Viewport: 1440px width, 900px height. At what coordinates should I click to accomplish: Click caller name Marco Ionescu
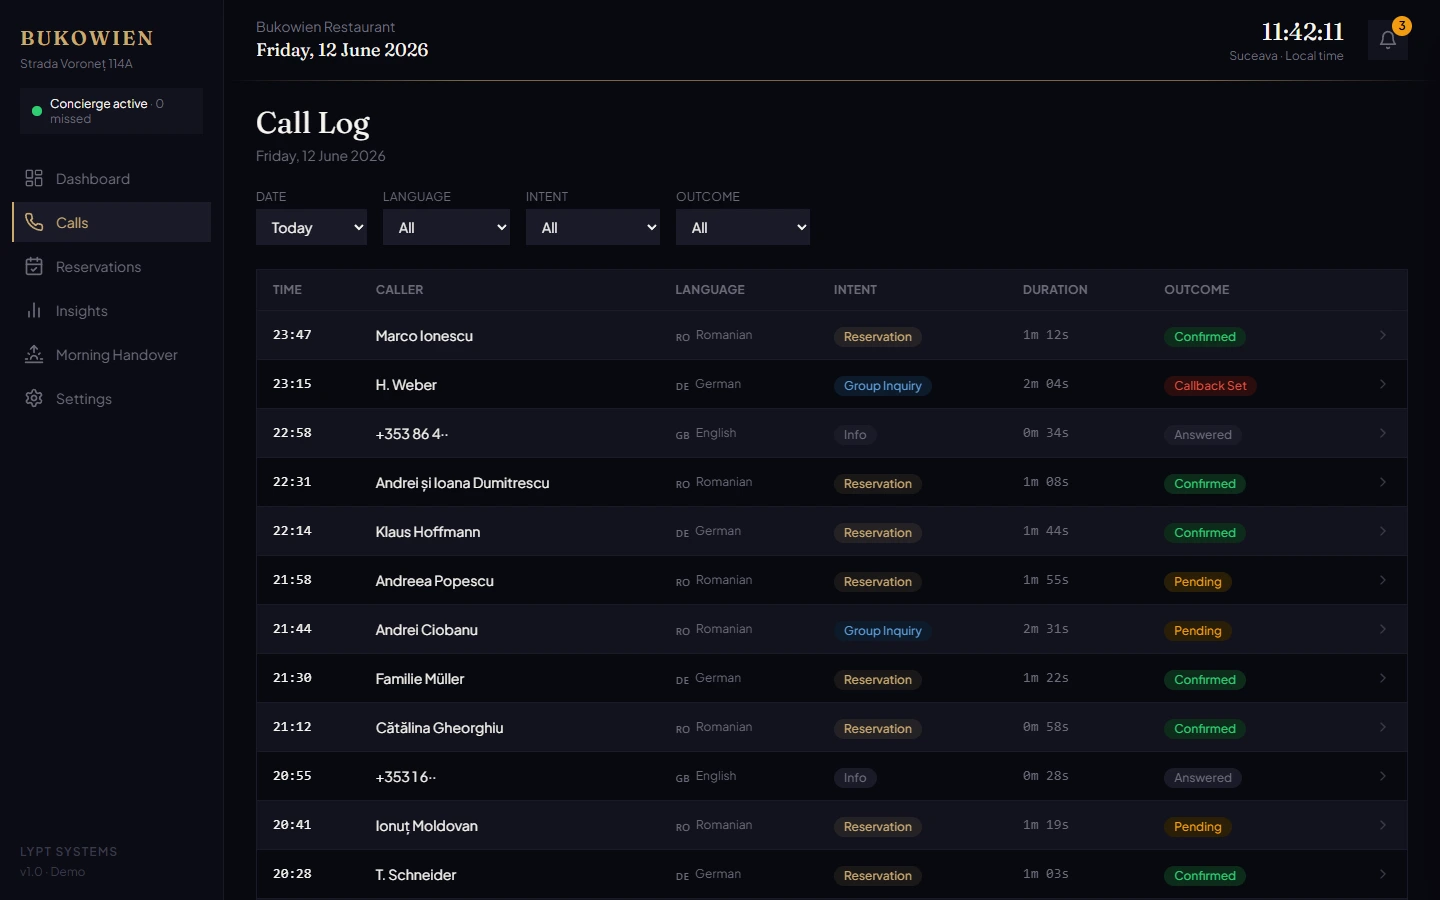click(424, 336)
